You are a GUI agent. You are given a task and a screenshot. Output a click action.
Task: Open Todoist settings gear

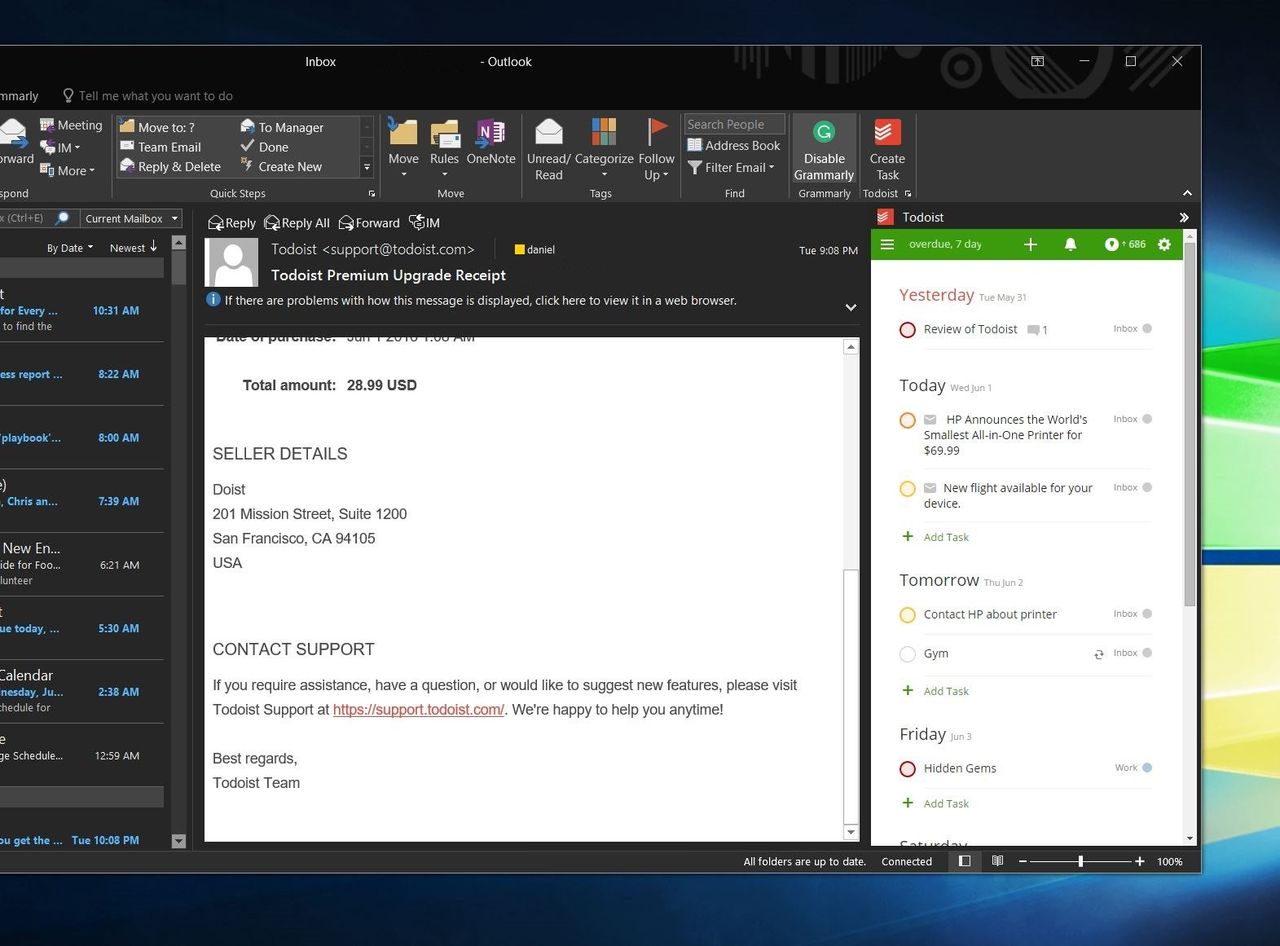tap(1164, 244)
